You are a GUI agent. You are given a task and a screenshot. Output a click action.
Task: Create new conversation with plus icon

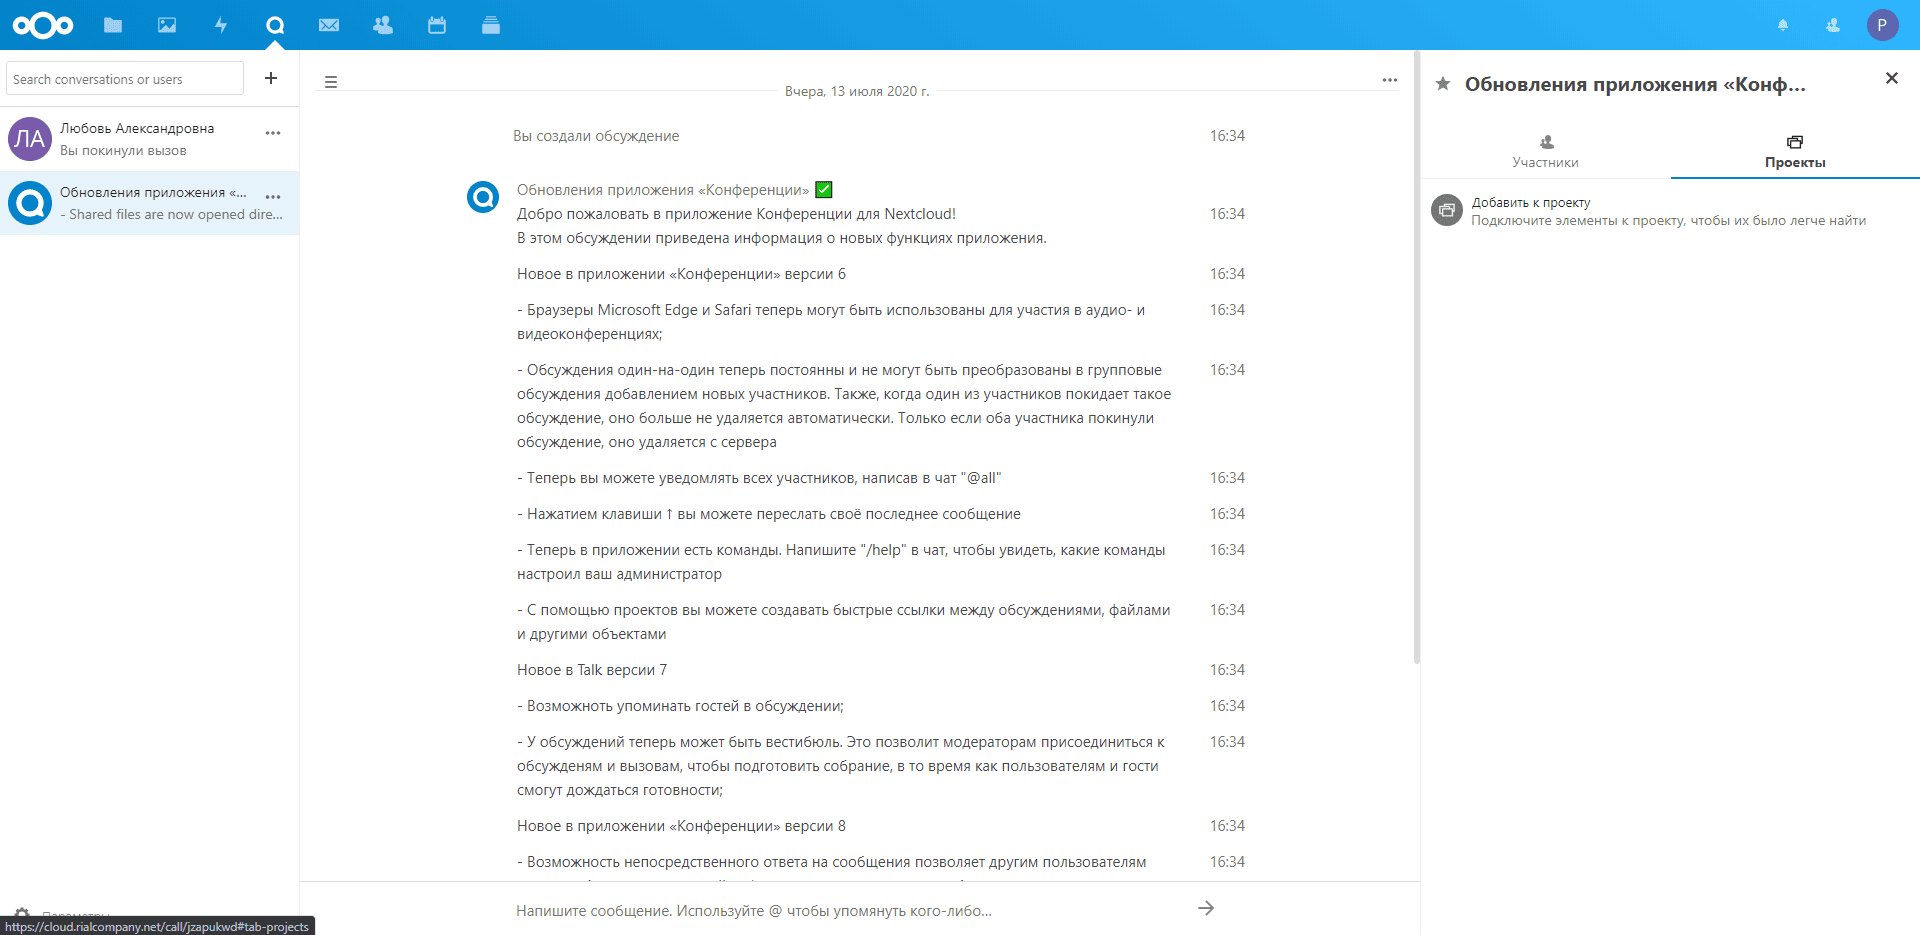[x=271, y=78]
